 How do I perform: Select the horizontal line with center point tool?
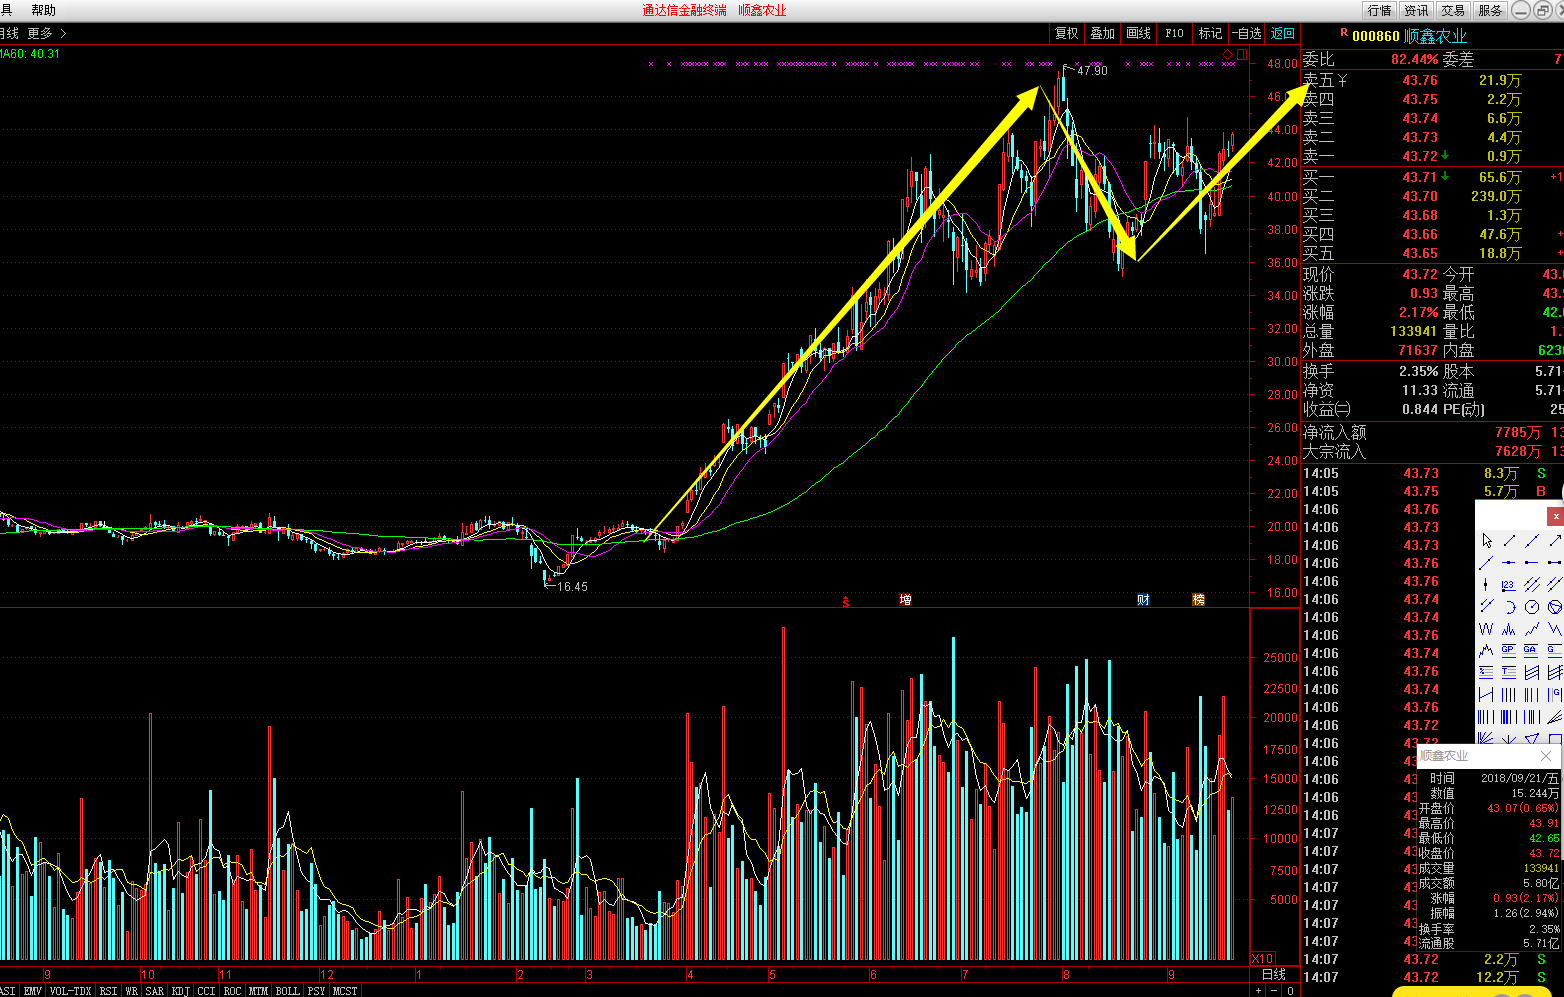pyautogui.click(x=1509, y=562)
